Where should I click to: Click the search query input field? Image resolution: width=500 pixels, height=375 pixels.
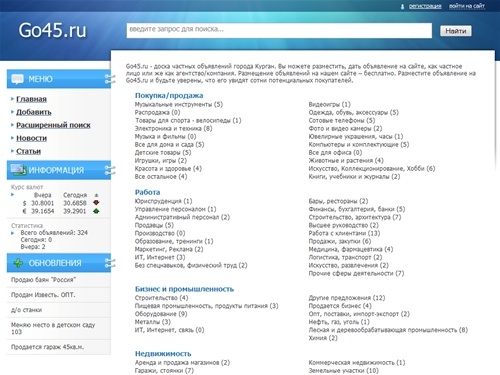[x=279, y=30]
